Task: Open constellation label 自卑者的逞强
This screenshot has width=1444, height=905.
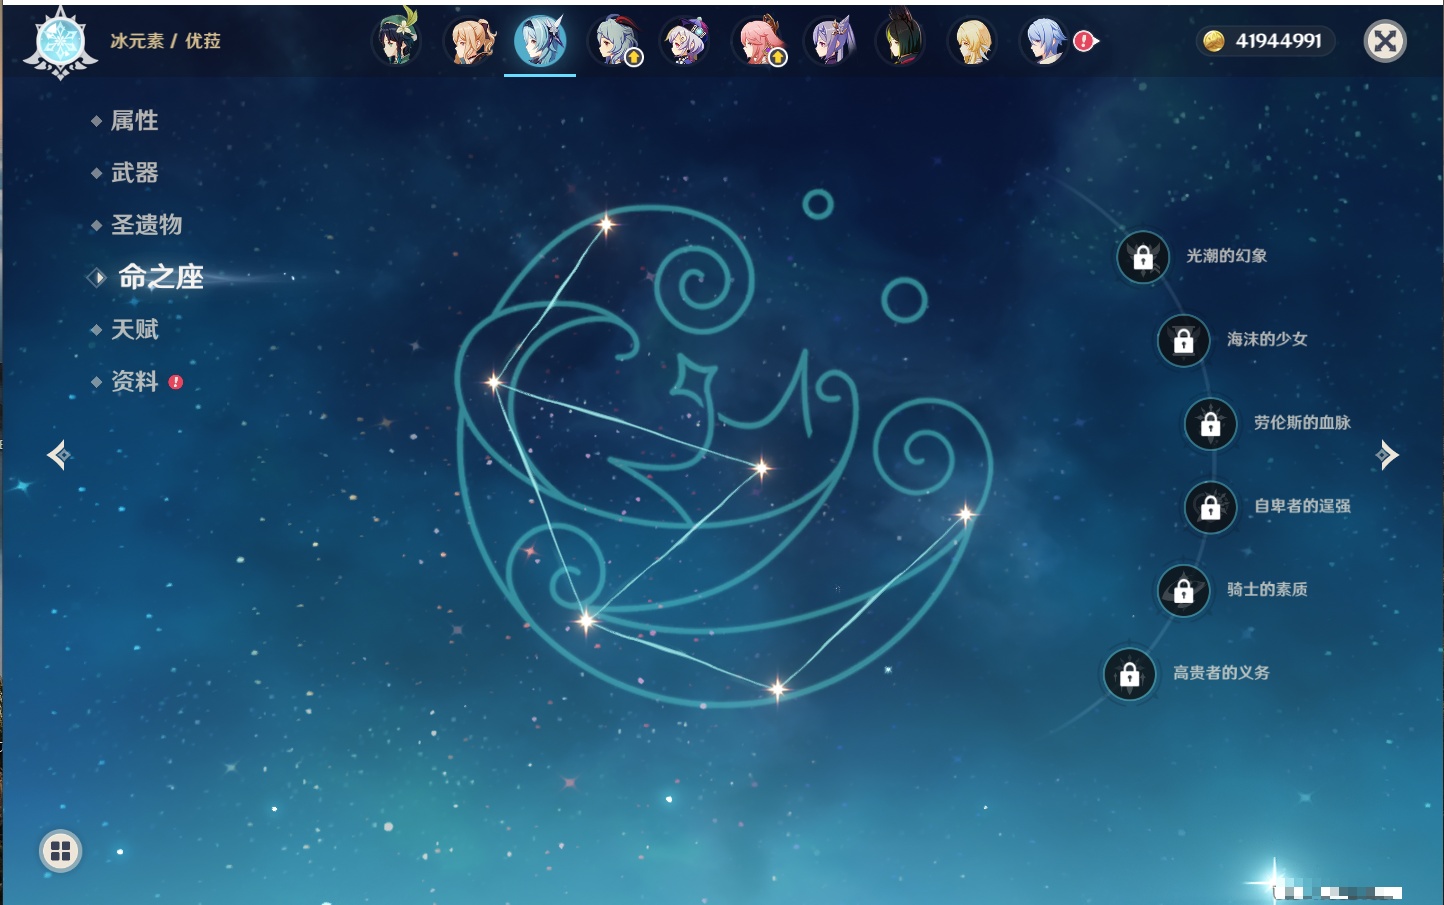Action: tap(1302, 506)
